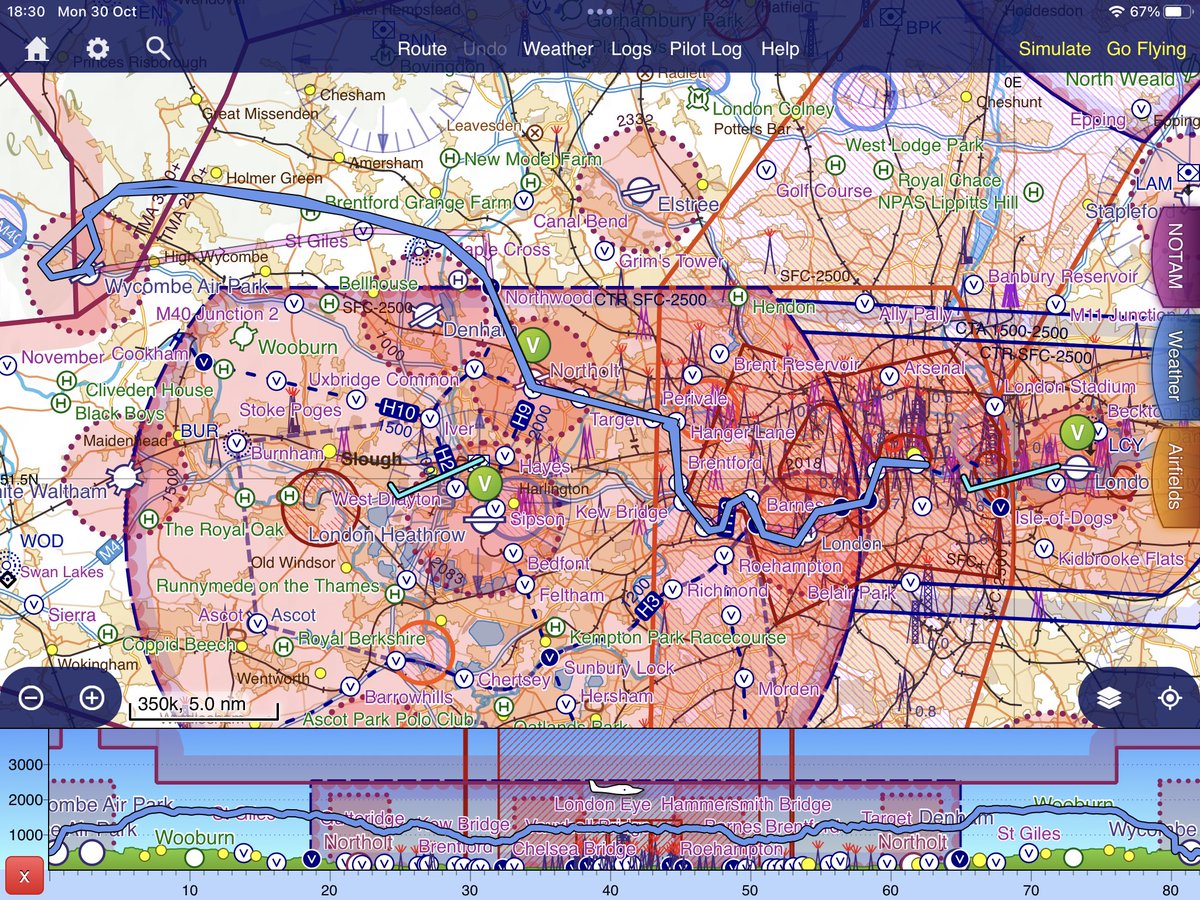Tap the three-dot multitasking indicator
Screen dimensions: 1200x900
point(600,12)
